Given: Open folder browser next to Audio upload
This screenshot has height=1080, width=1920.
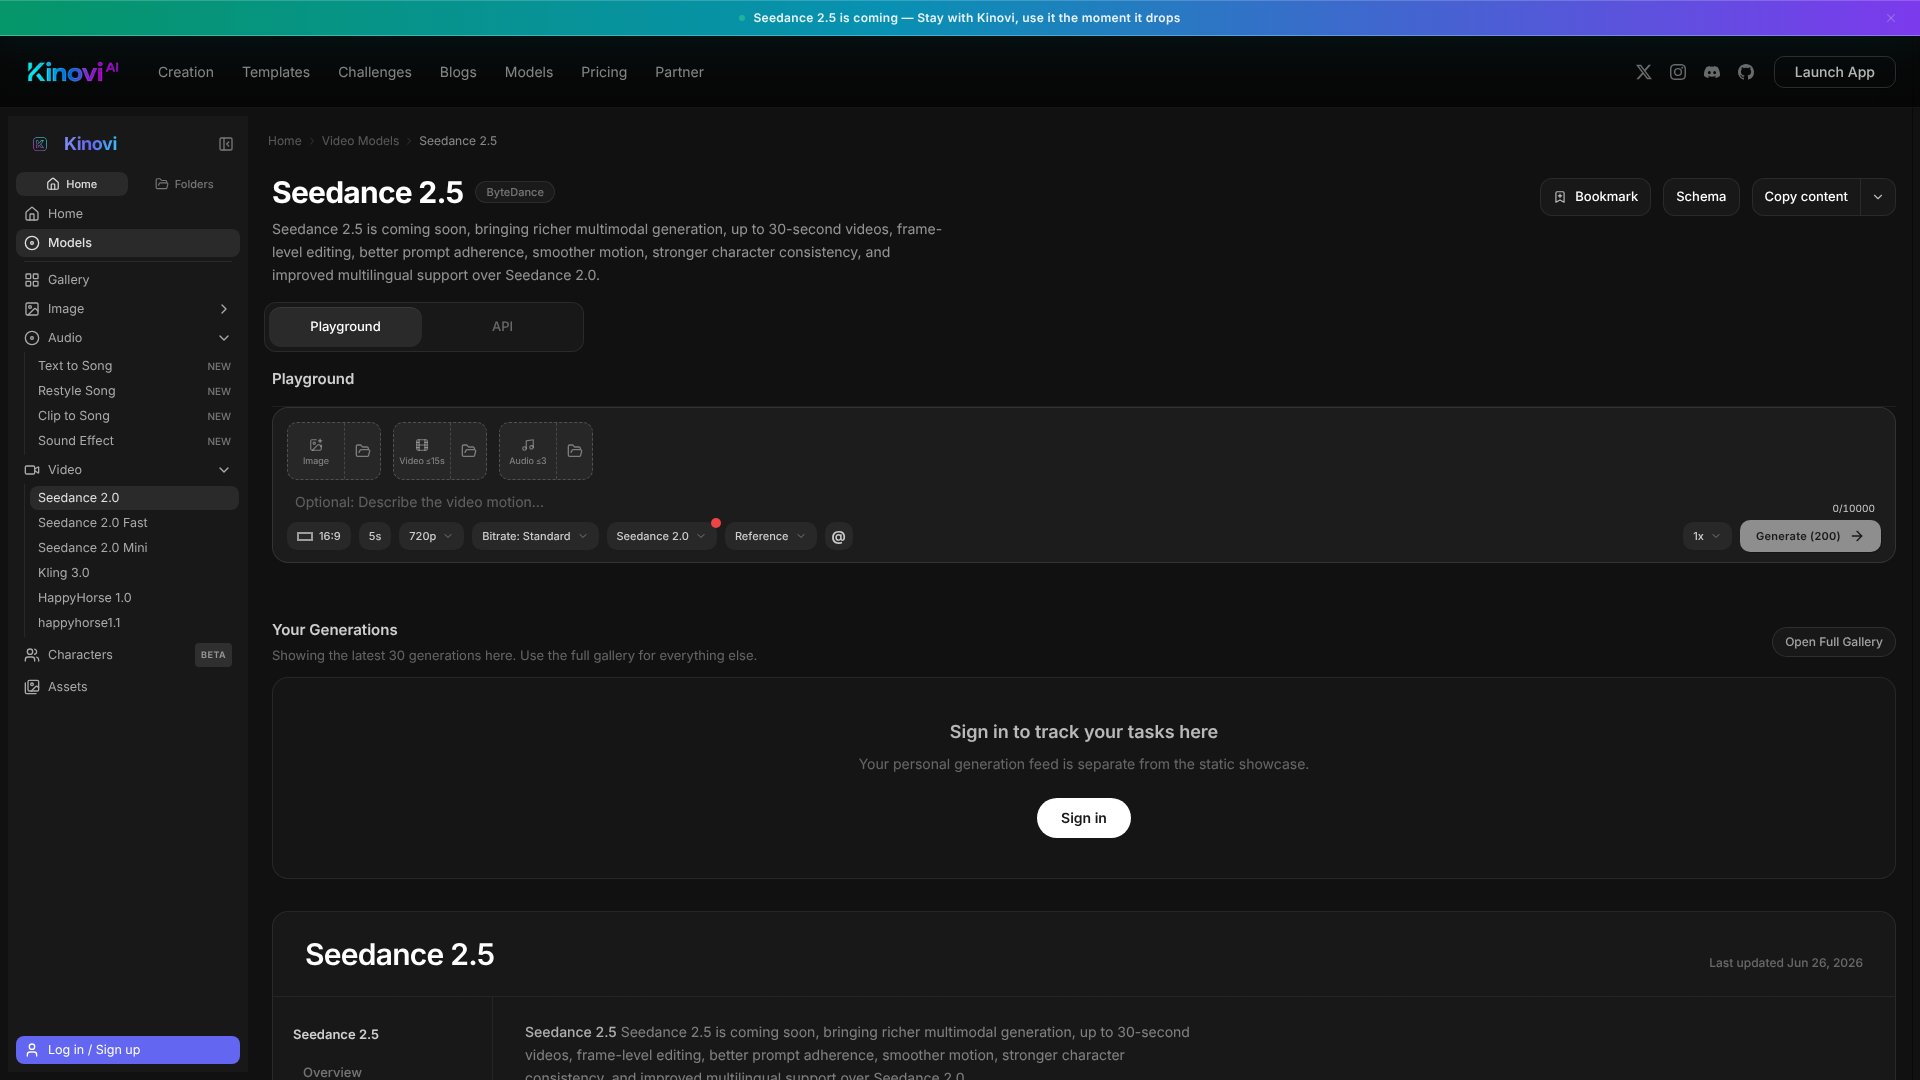Looking at the screenshot, I should (575, 451).
